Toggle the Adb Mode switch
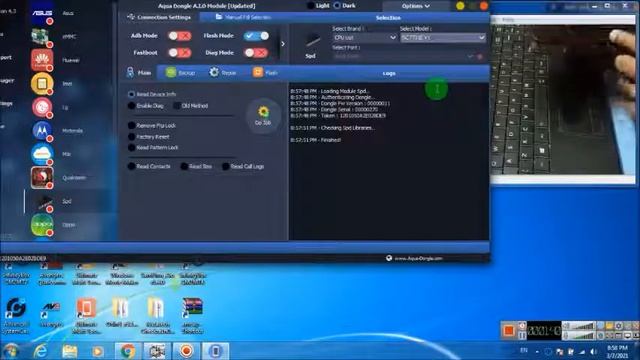This screenshot has width=640, height=360. pos(180,36)
